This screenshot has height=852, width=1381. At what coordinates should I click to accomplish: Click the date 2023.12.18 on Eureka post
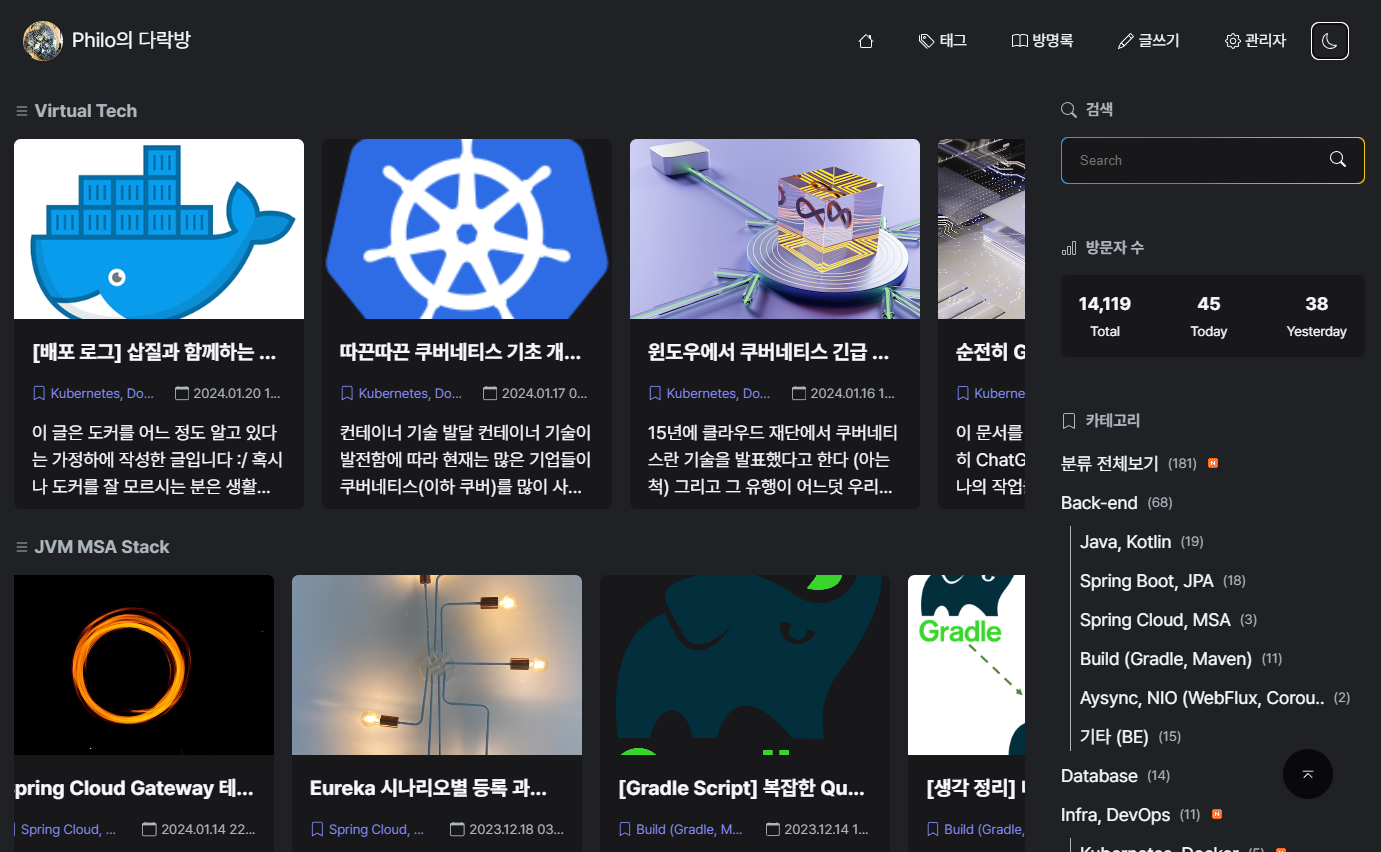pyautogui.click(x=507, y=829)
